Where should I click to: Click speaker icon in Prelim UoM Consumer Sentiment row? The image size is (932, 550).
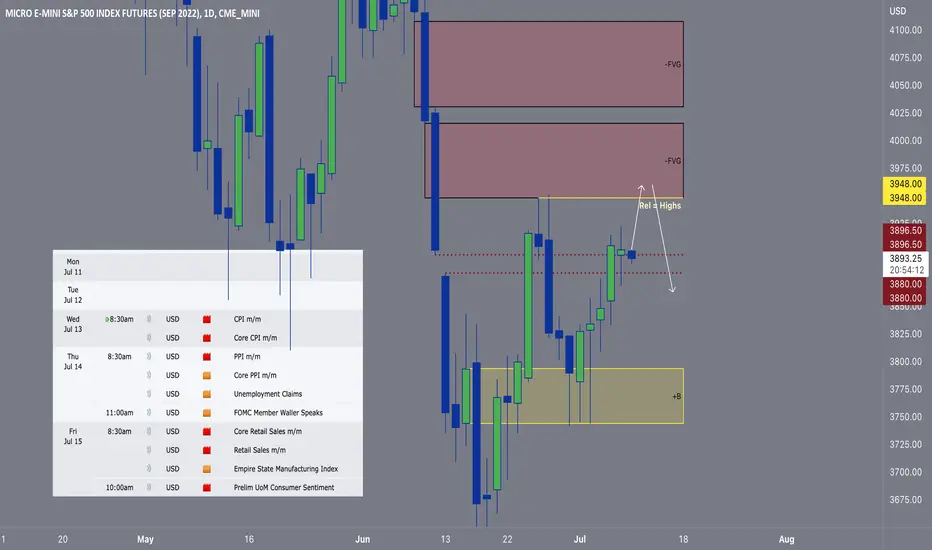point(149,488)
